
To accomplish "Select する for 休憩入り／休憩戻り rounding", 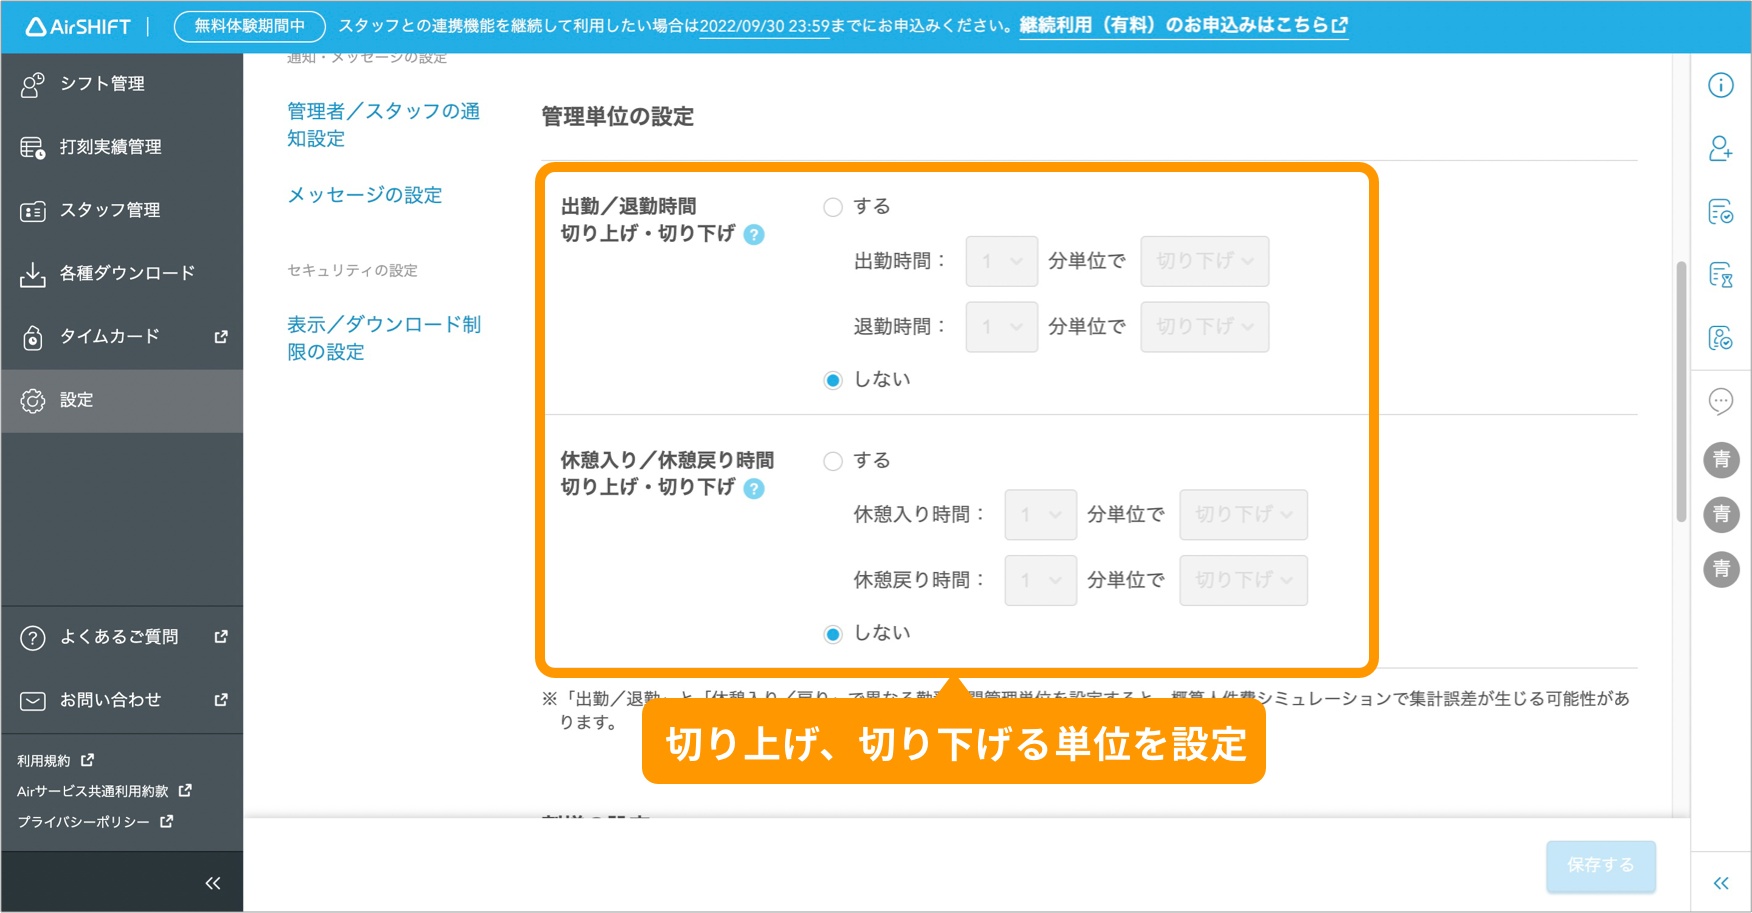I will coord(833,461).
